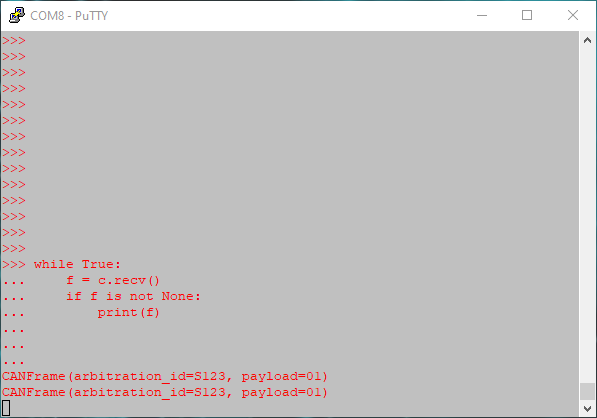Image resolution: width=597 pixels, height=418 pixels.
Task: Click the scrollbar down arrow
Action: pyautogui.click(x=587, y=409)
